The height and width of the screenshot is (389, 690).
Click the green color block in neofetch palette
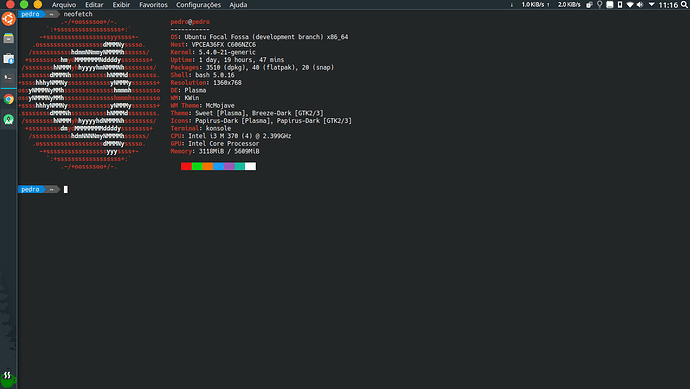click(197, 166)
